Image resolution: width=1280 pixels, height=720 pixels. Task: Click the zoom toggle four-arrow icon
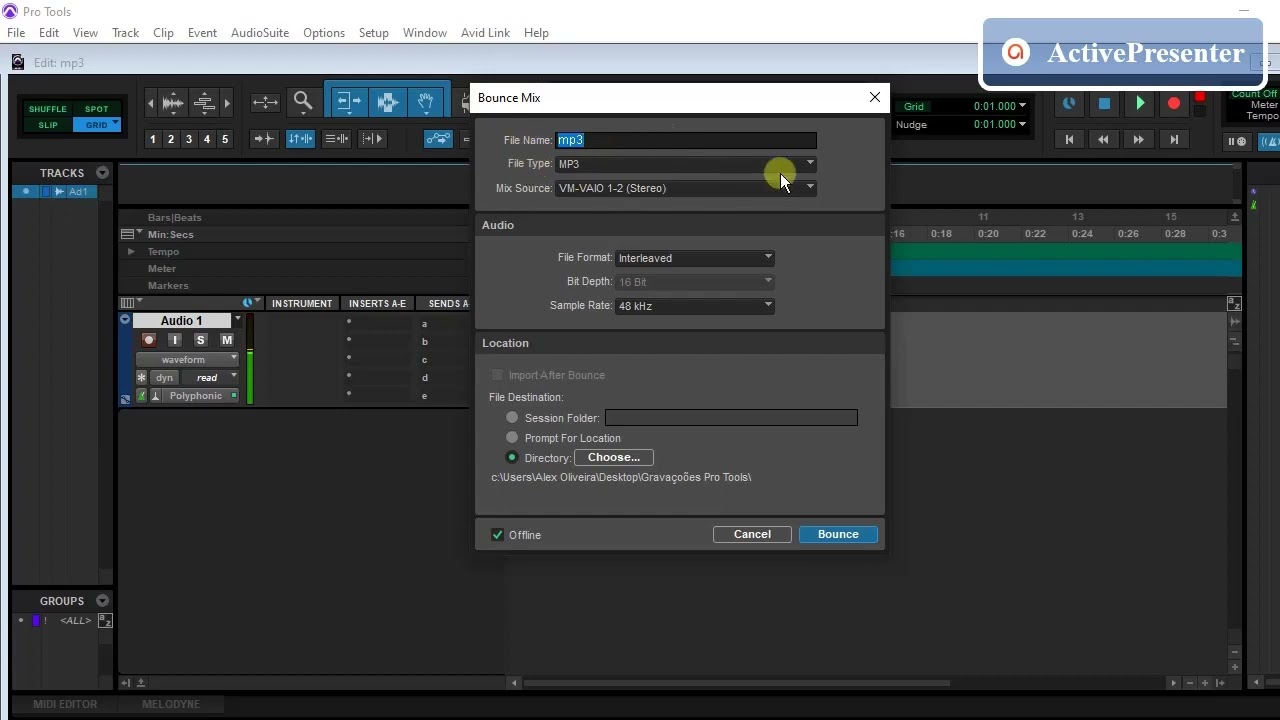click(265, 101)
